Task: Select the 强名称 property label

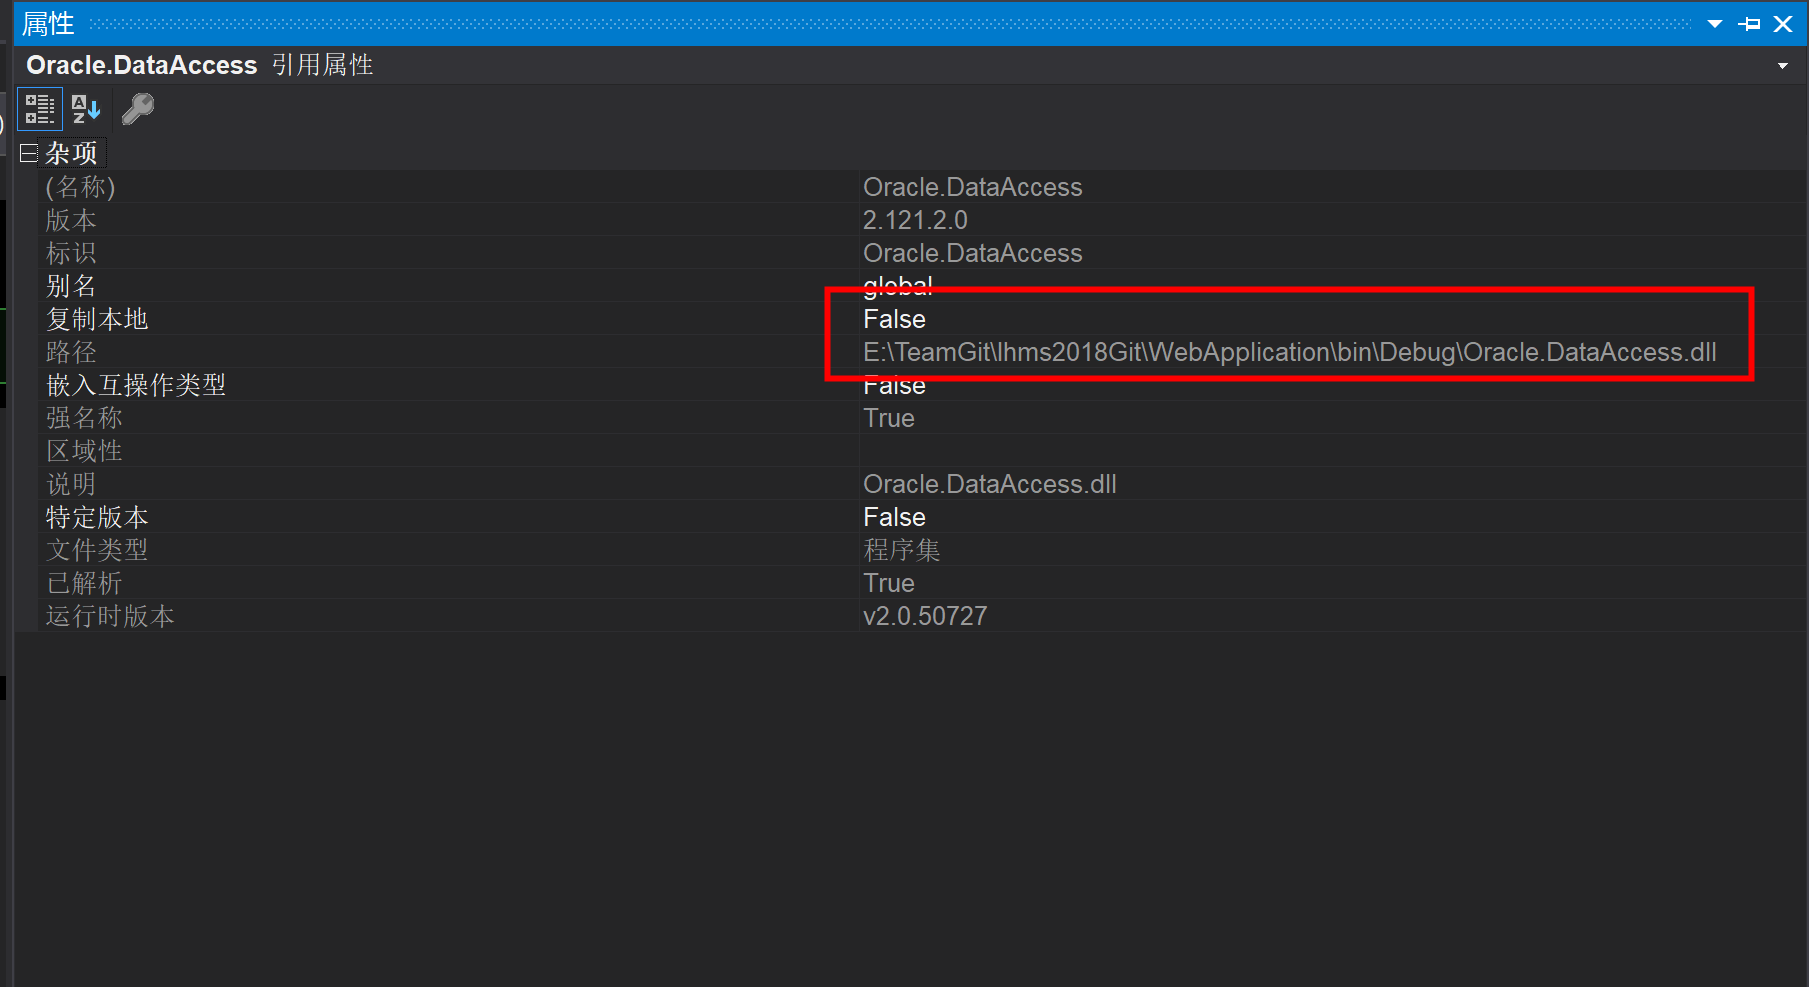Action: point(84,418)
